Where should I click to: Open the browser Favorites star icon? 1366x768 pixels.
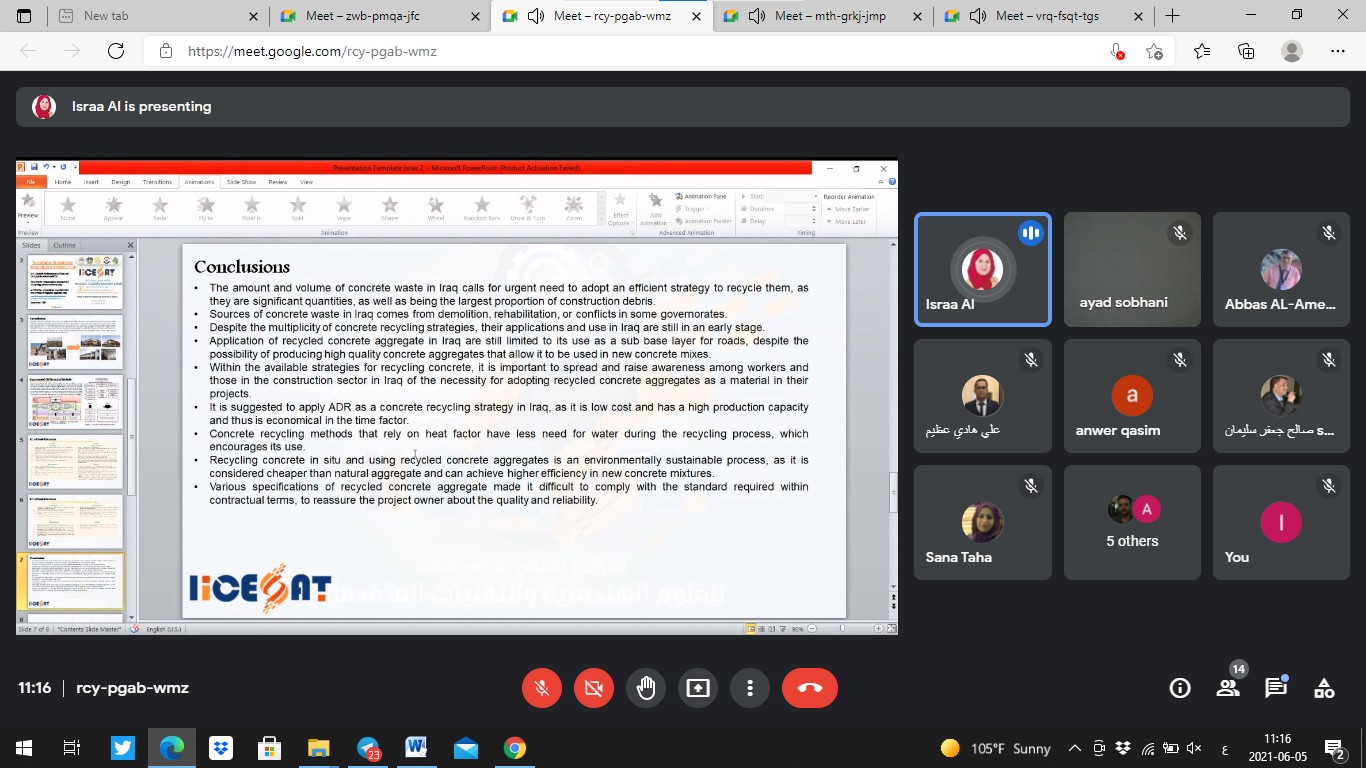(x=1202, y=51)
